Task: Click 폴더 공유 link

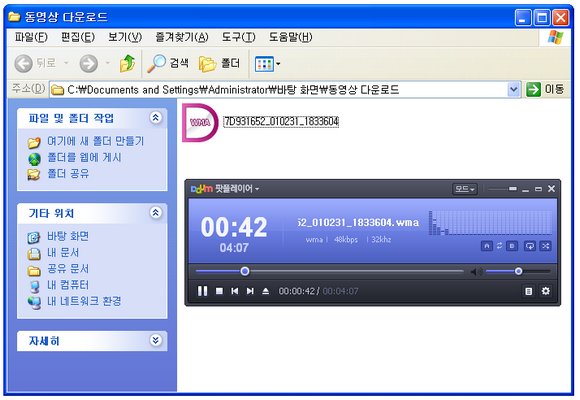Action: pyautogui.click(x=68, y=174)
